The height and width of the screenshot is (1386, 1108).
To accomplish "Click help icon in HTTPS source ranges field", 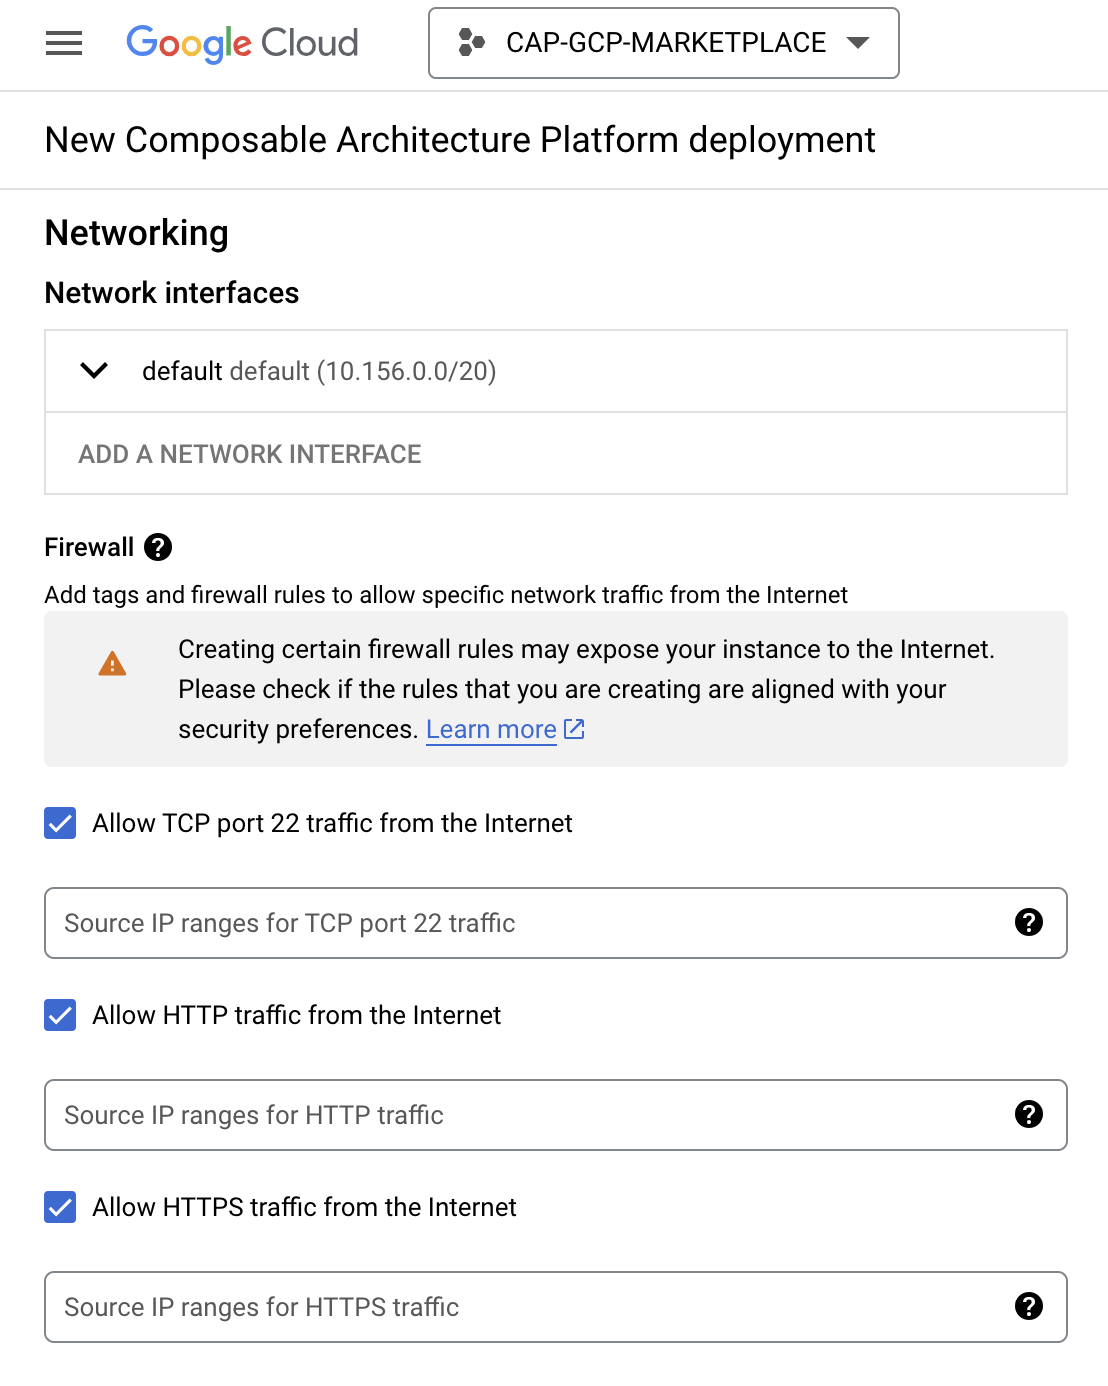I will pyautogui.click(x=1028, y=1306).
